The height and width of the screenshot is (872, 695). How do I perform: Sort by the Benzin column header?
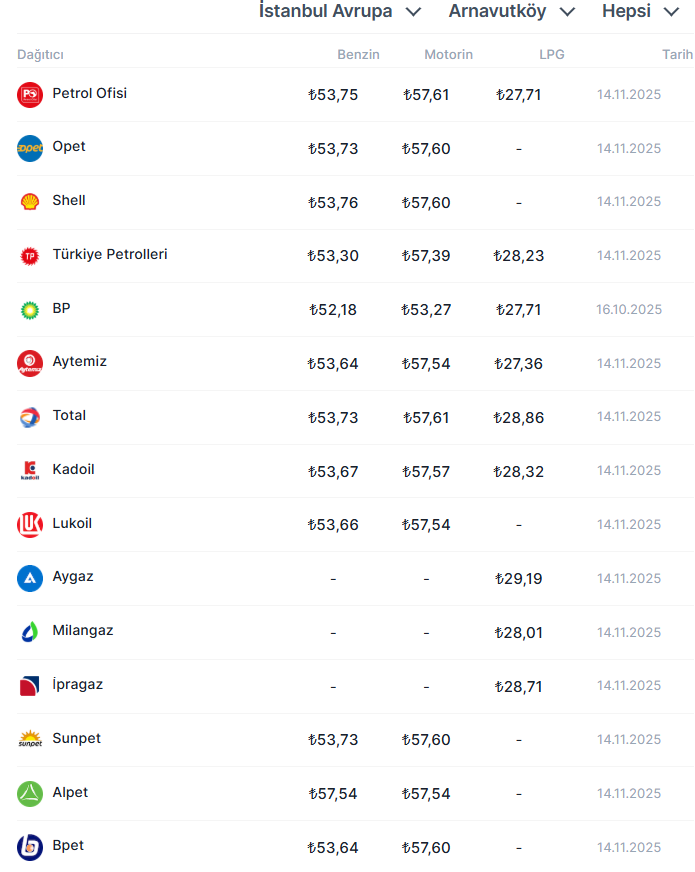coord(358,54)
